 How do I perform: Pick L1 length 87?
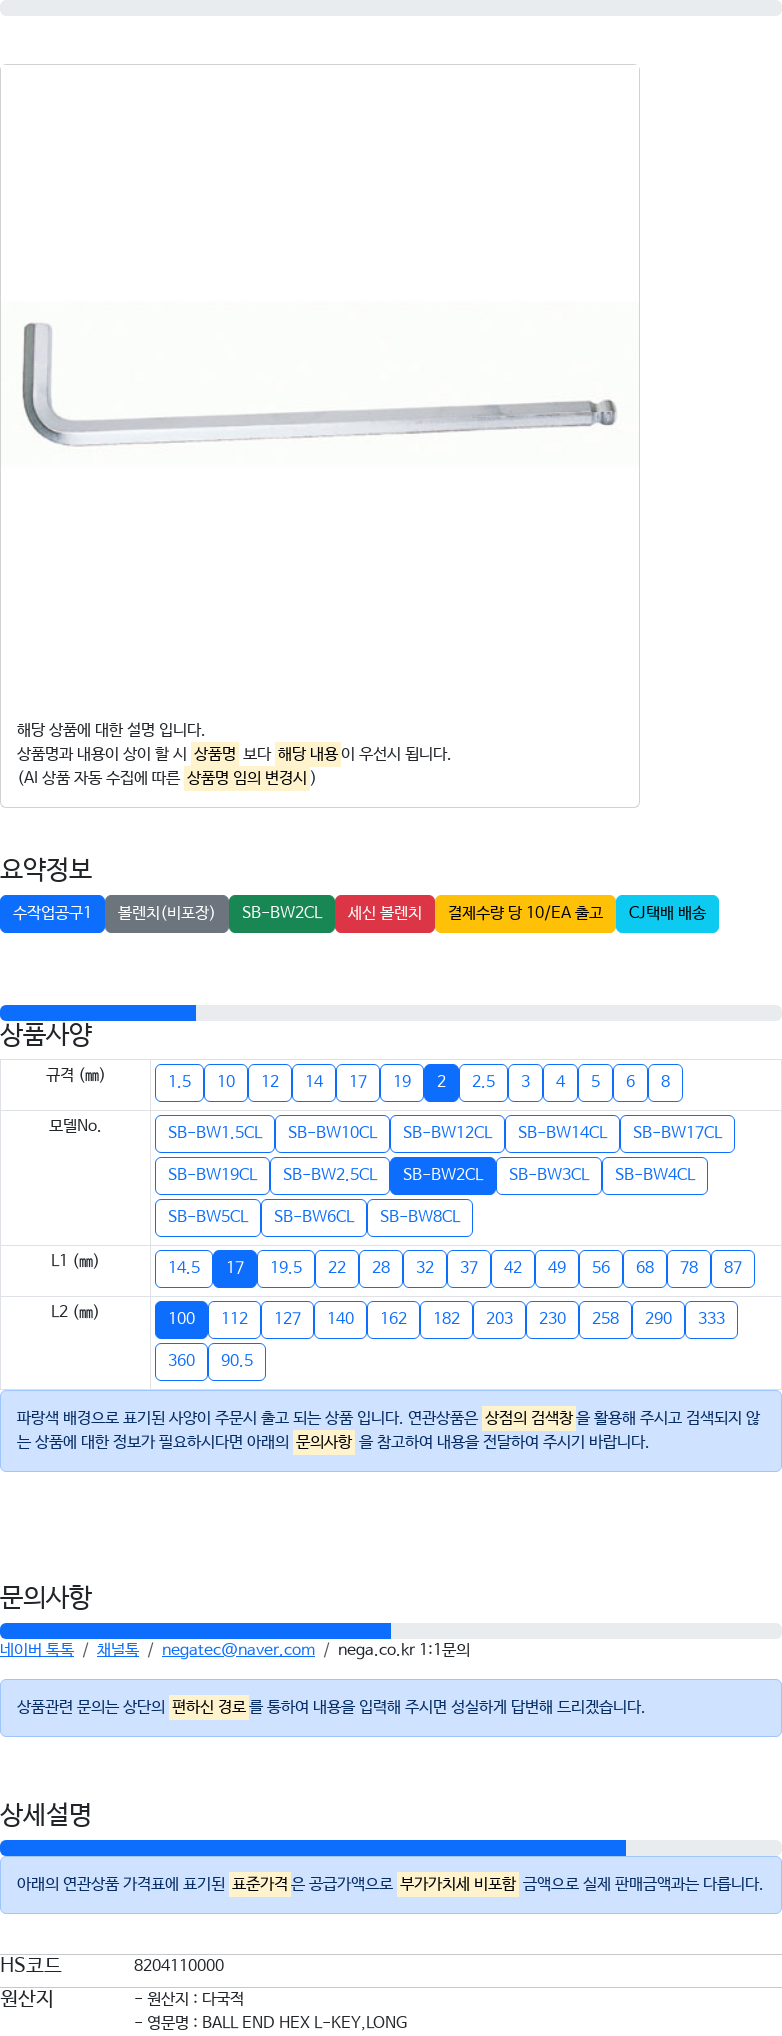click(733, 1268)
